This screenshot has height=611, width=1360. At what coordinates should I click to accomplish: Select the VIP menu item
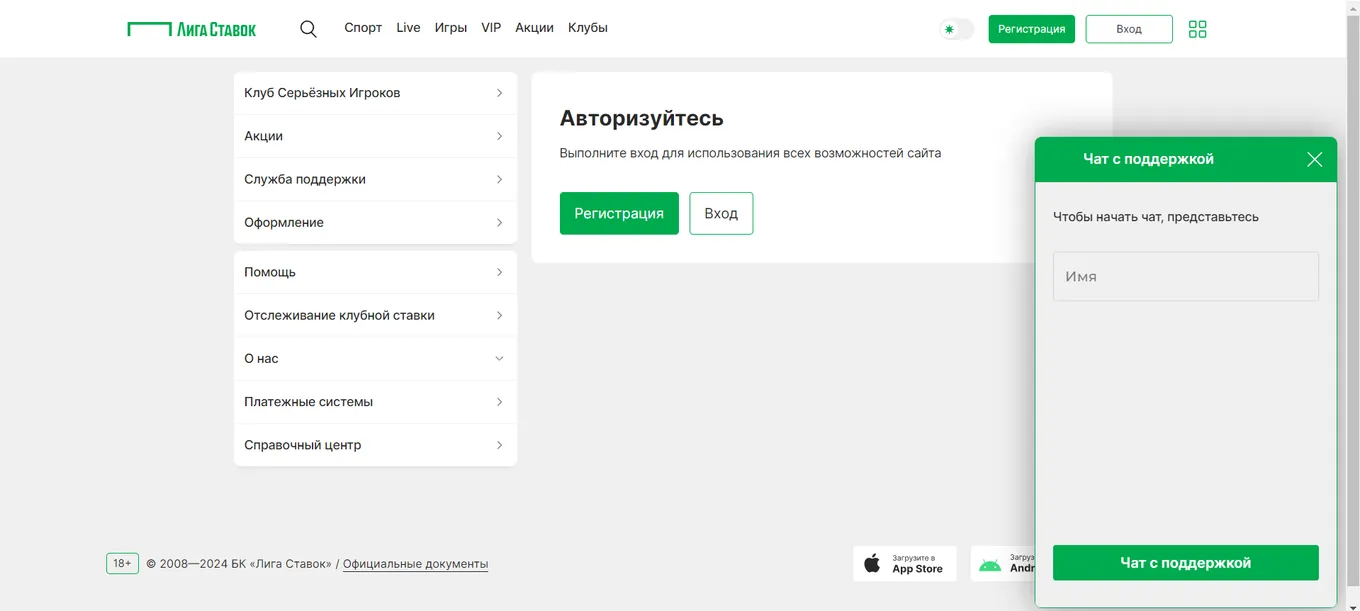click(491, 28)
